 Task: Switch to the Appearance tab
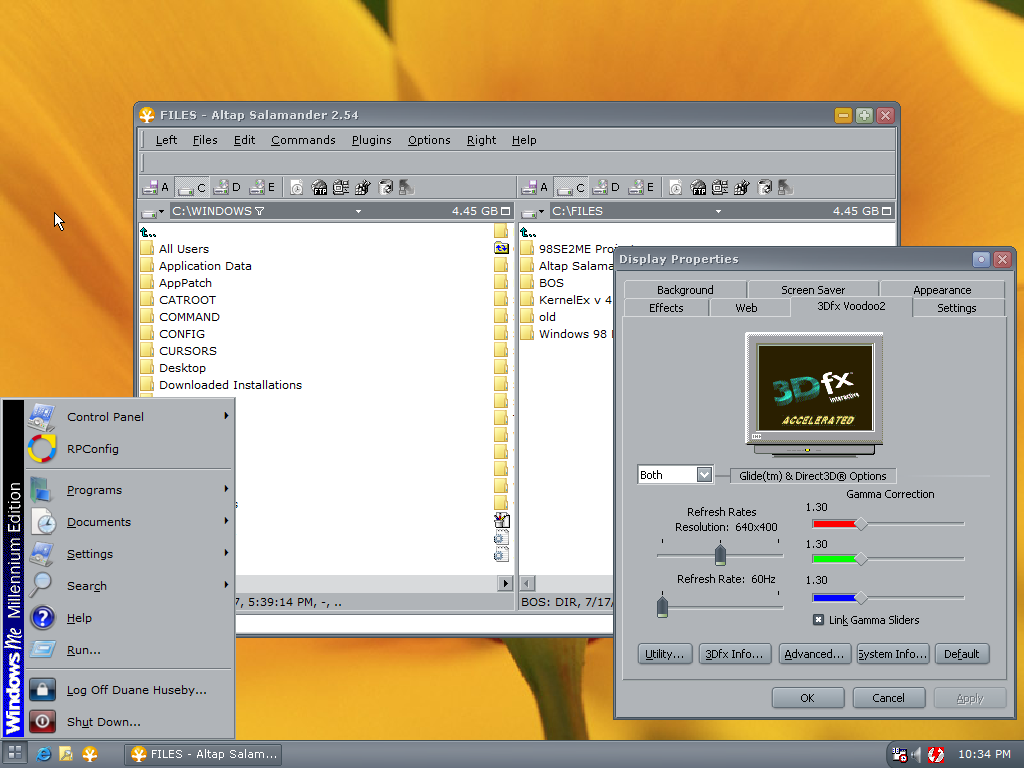[942, 289]
